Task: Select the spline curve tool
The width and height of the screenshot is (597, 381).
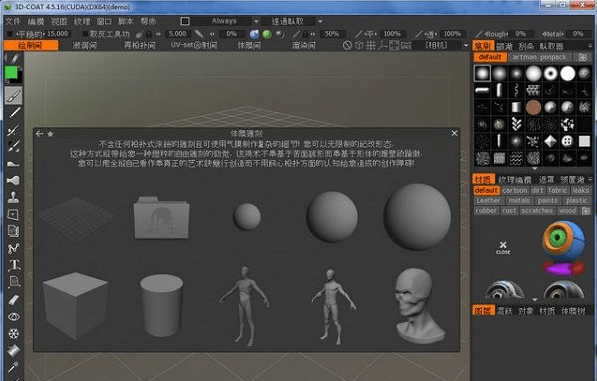Action: [14, 249]
